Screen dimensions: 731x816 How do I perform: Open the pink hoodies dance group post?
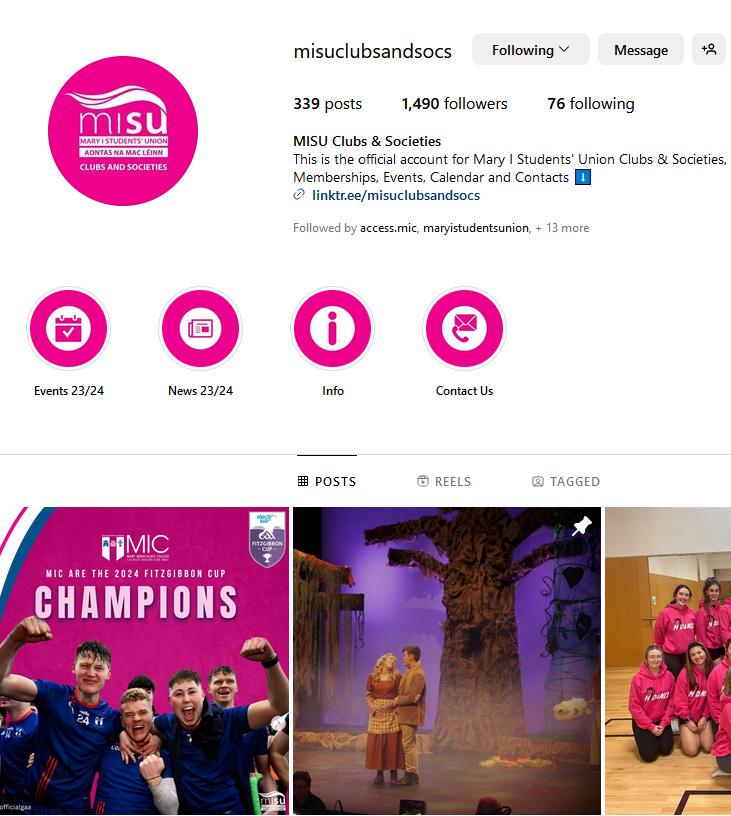(x=668, y=661)
